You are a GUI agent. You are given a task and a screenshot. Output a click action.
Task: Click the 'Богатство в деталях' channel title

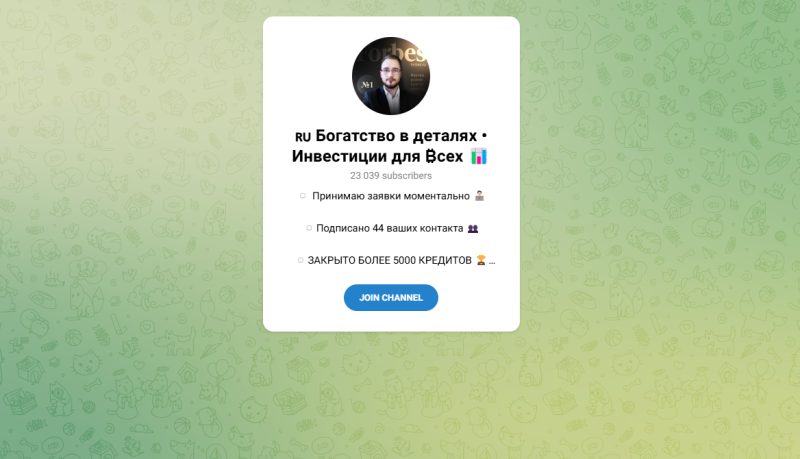[x=396, y=136]
